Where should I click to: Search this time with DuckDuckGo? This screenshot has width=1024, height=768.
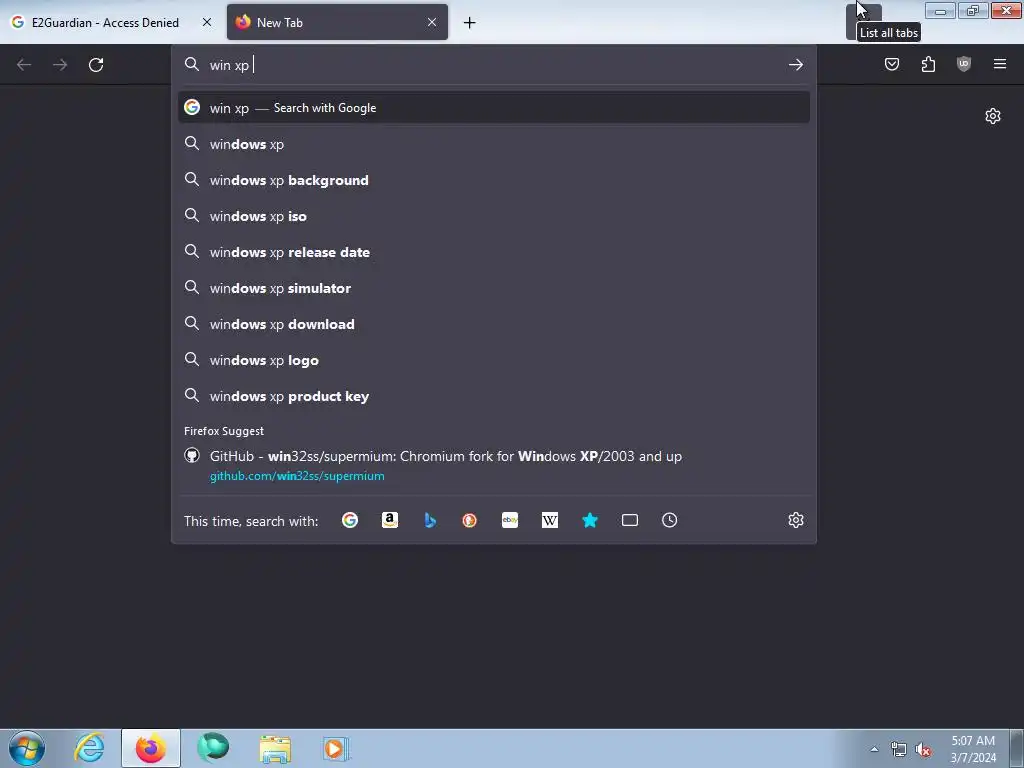[x=470, y=520]
